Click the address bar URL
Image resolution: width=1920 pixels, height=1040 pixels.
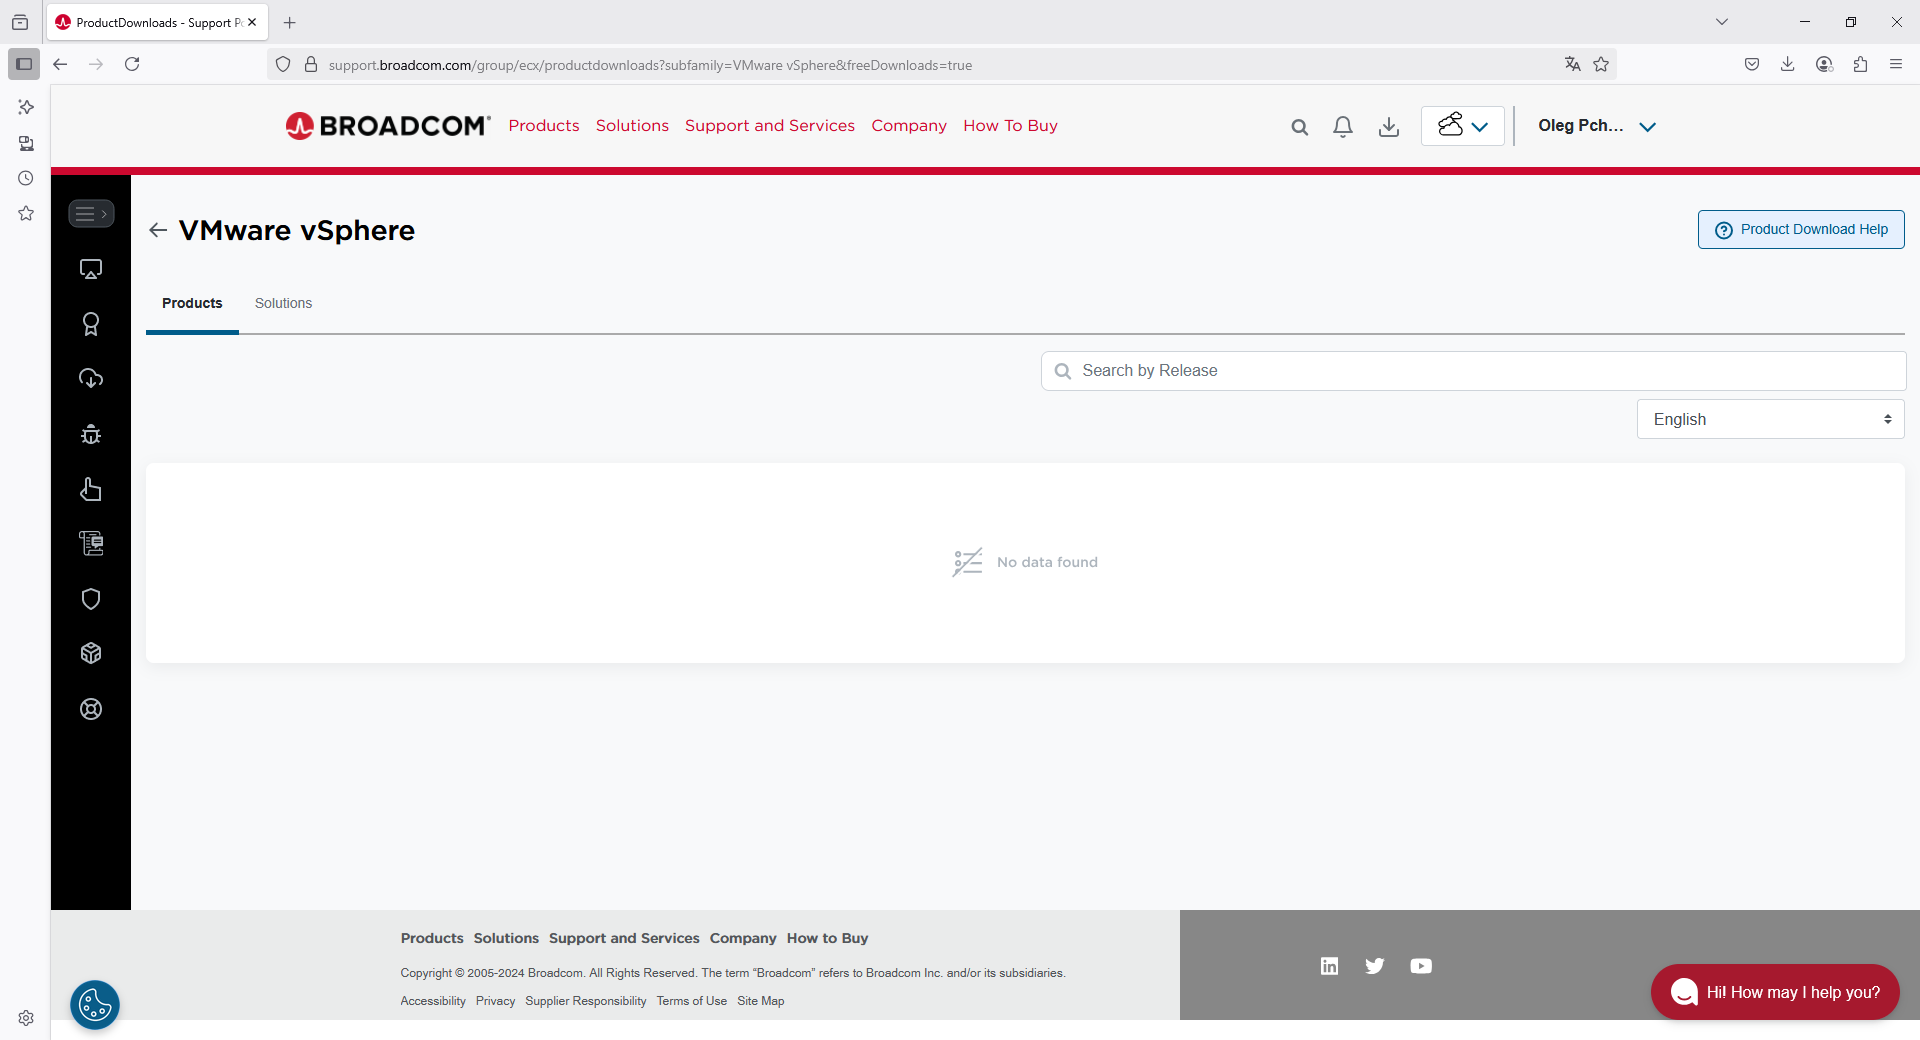650,65
